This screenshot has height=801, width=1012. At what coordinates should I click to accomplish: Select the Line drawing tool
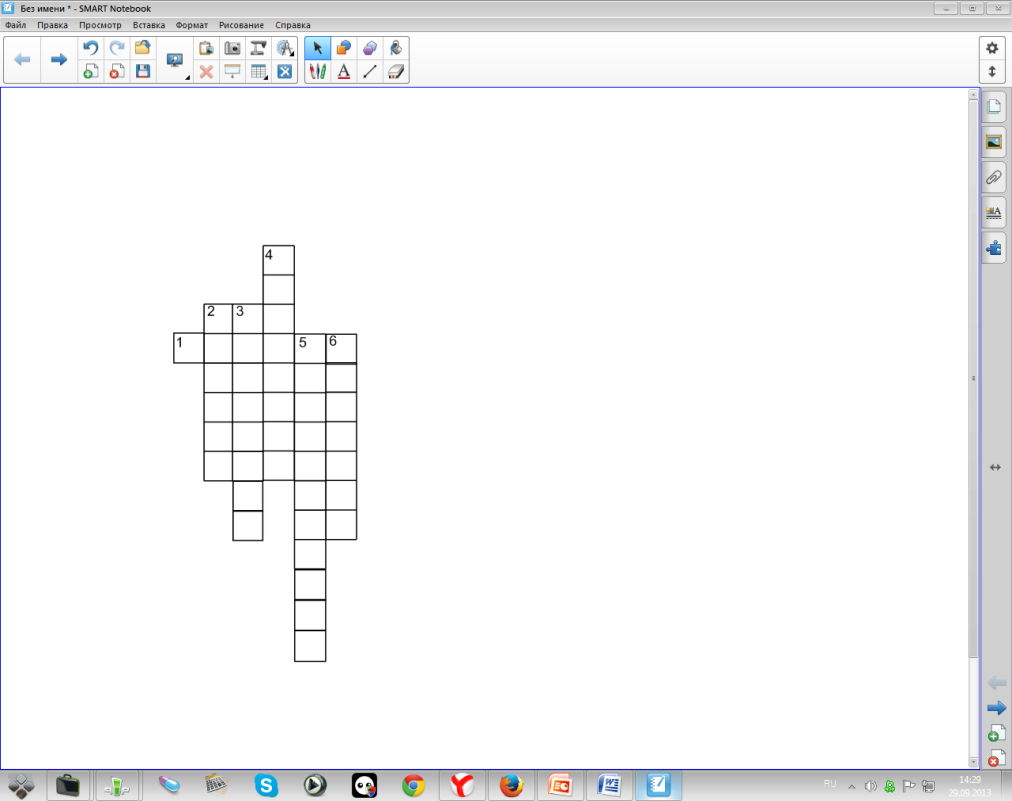[x=370, y=71]
